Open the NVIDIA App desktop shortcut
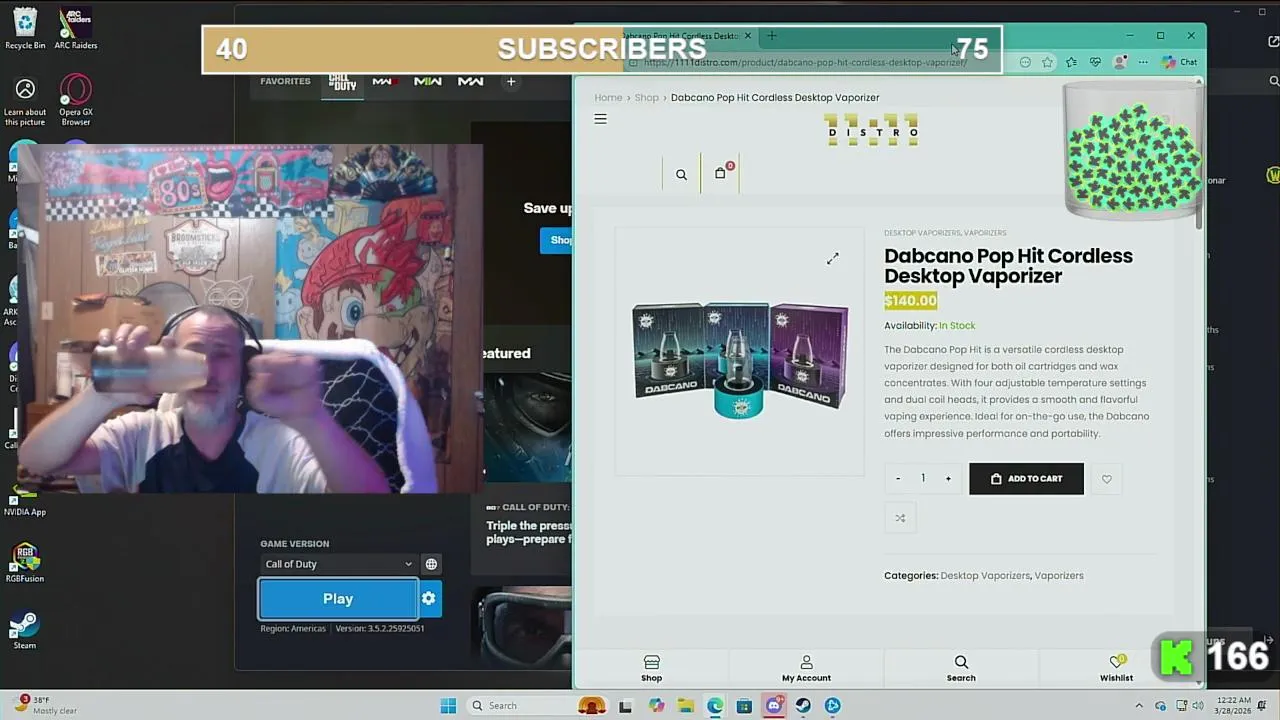The image size is (1280, 720). click(24, 500)
